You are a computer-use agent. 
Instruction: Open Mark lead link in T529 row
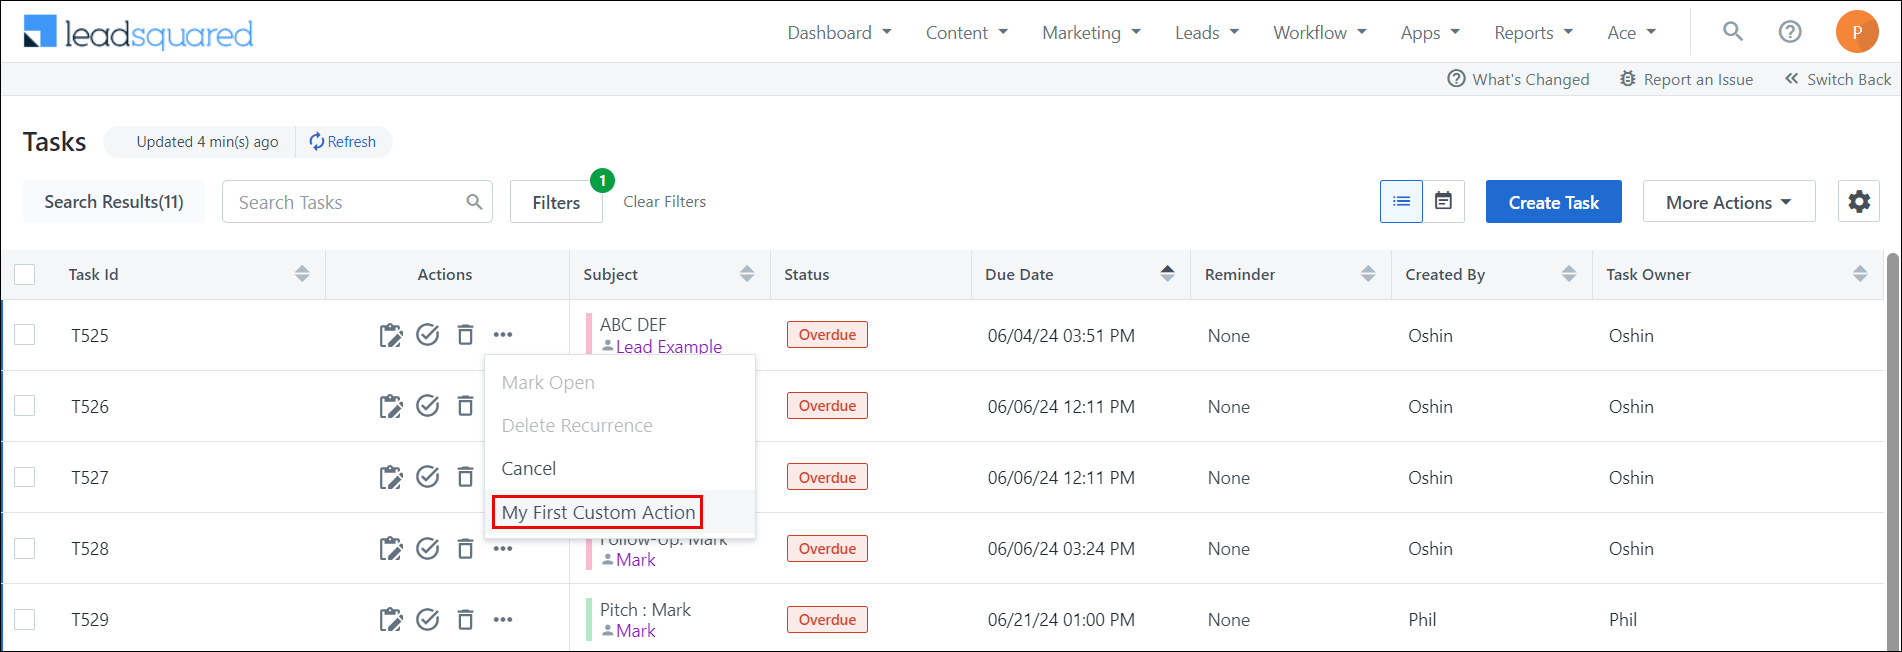pyautogui.click(x=636, y=631)
